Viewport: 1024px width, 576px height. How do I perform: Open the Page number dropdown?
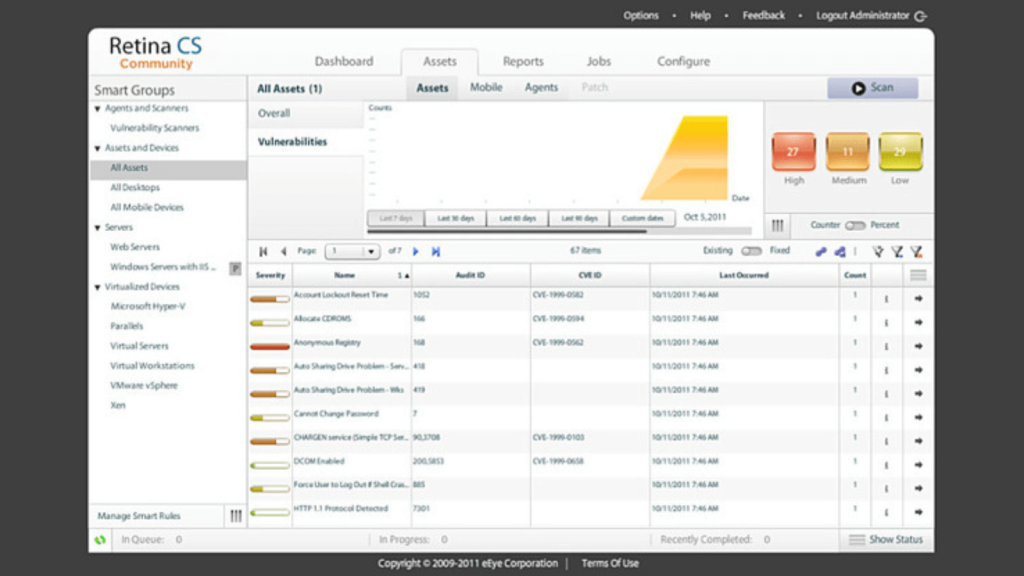click(352, 251)
